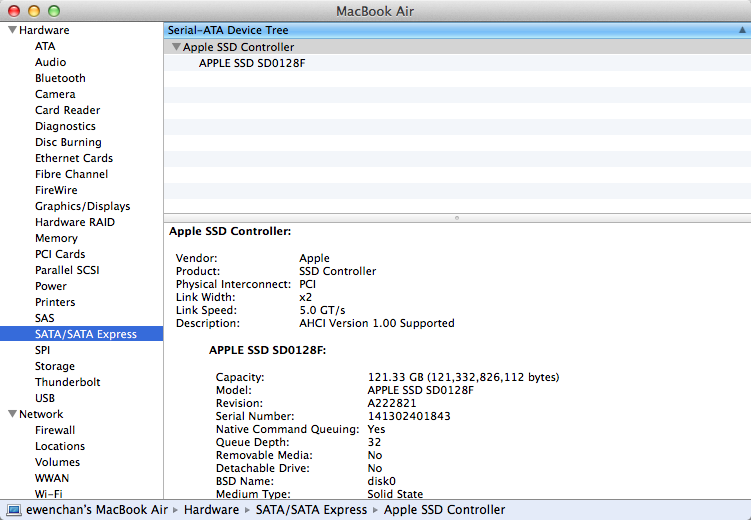Viewport: 751px width, 520px height.
Task: Click the yellow minimize window button
Action: coord(34,11)
